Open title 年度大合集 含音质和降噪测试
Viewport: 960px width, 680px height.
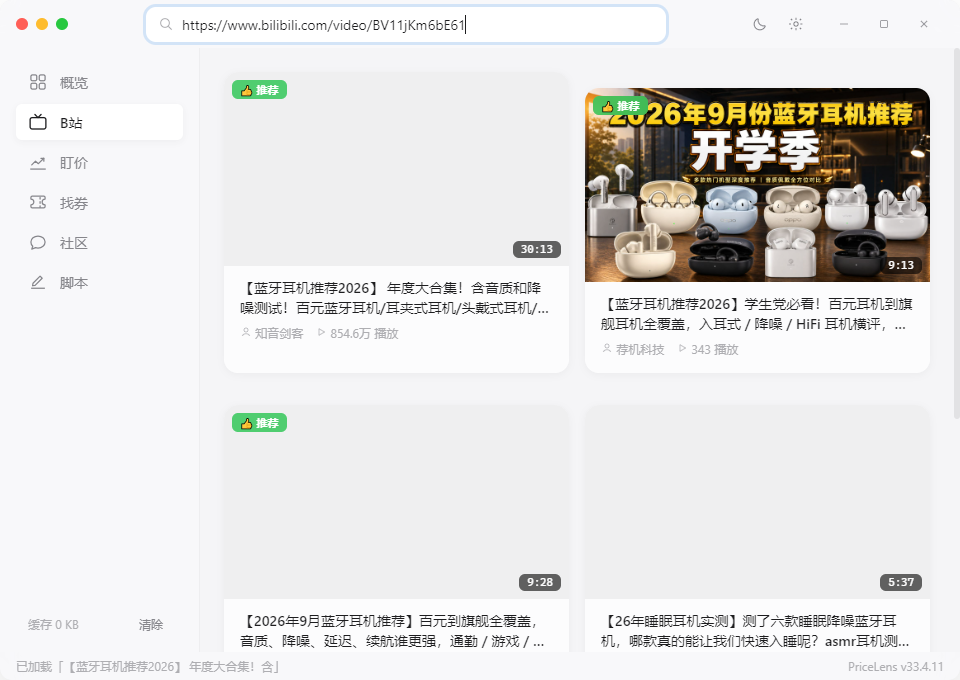(394, 298)
